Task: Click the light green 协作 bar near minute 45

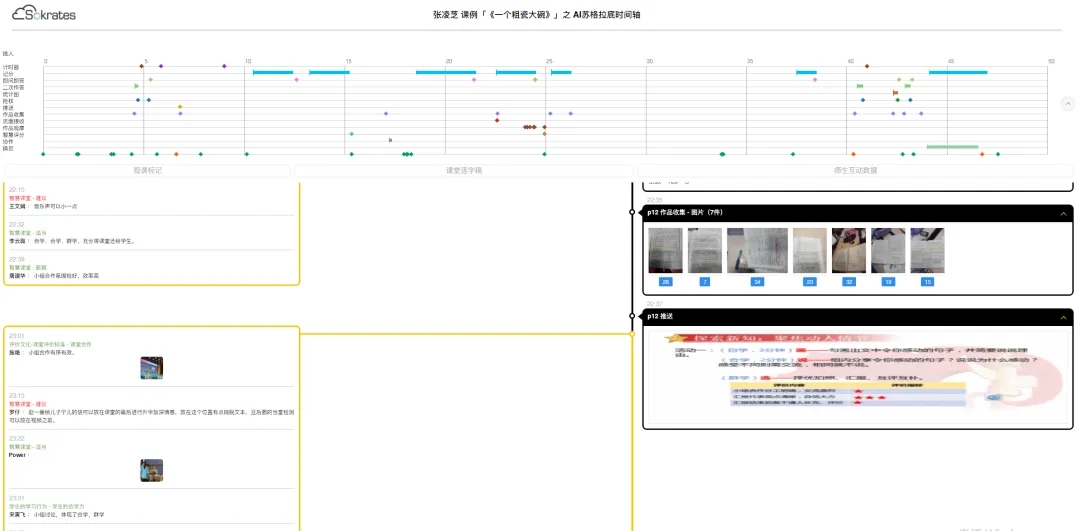Action: click(952, 147)
